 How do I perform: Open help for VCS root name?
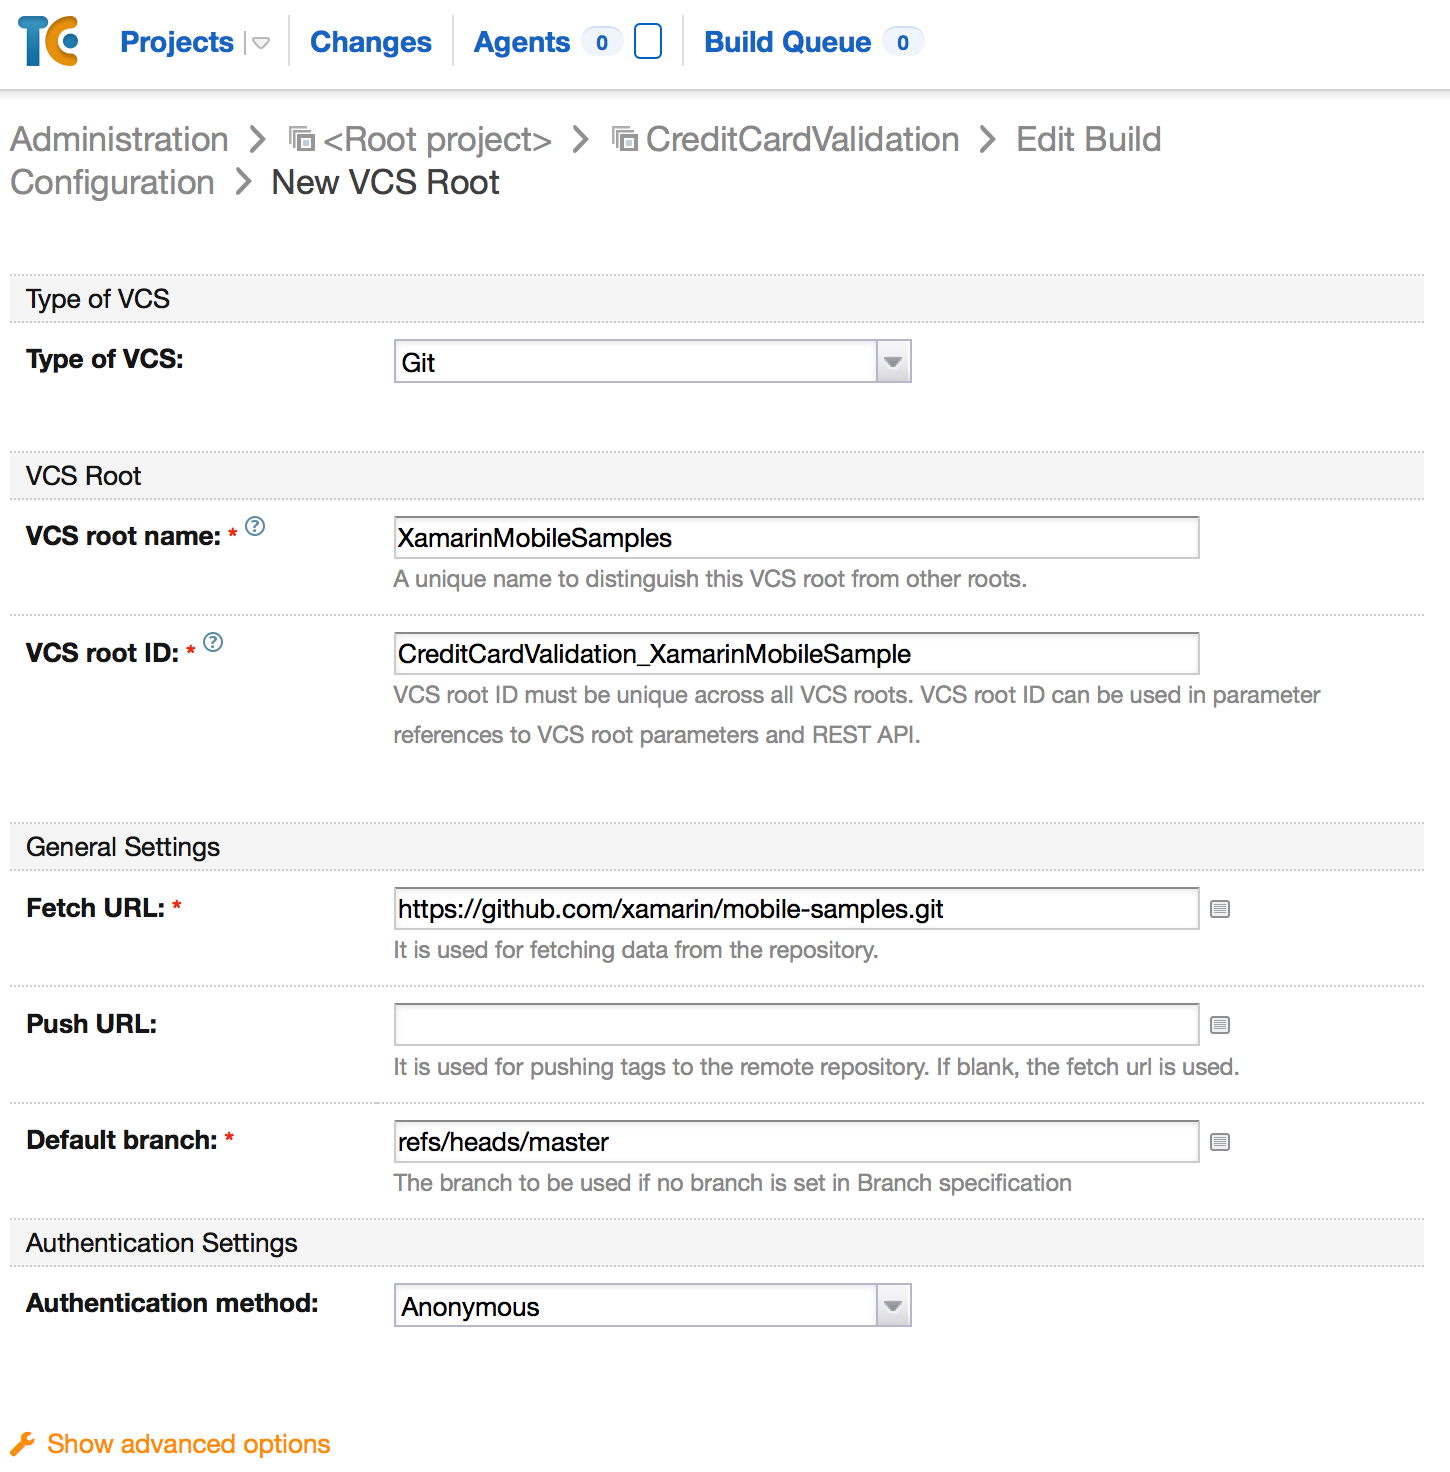click(256, 528)
